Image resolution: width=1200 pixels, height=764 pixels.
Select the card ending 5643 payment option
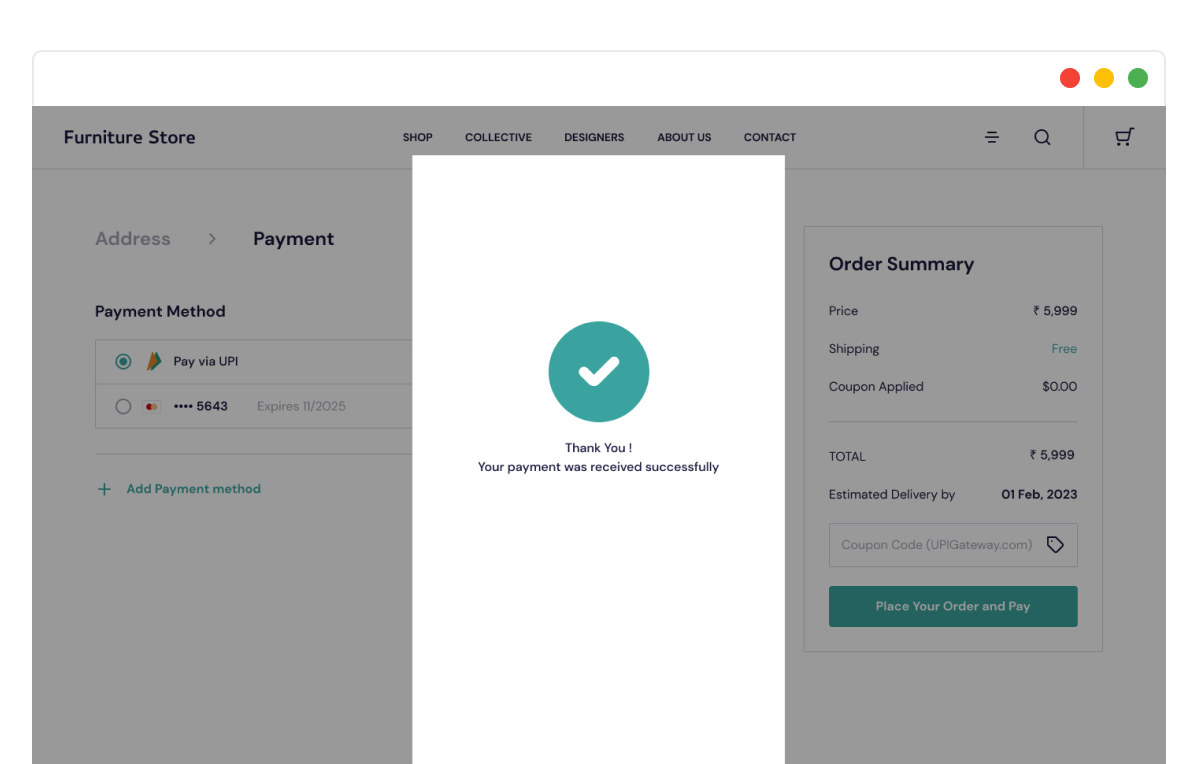point(123,406)
